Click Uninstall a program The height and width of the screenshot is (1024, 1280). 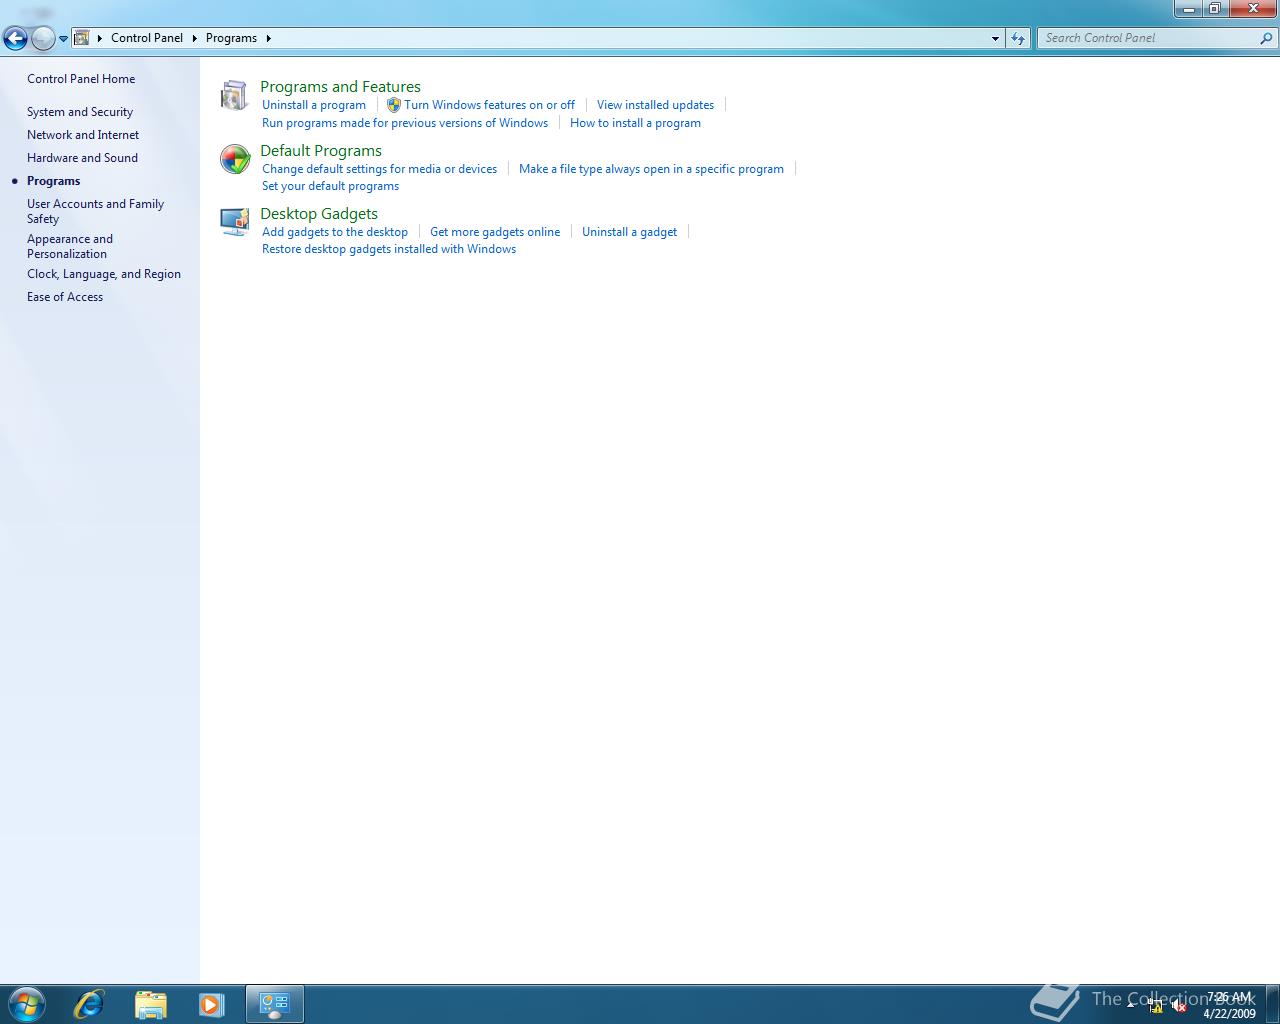(314, 105)
